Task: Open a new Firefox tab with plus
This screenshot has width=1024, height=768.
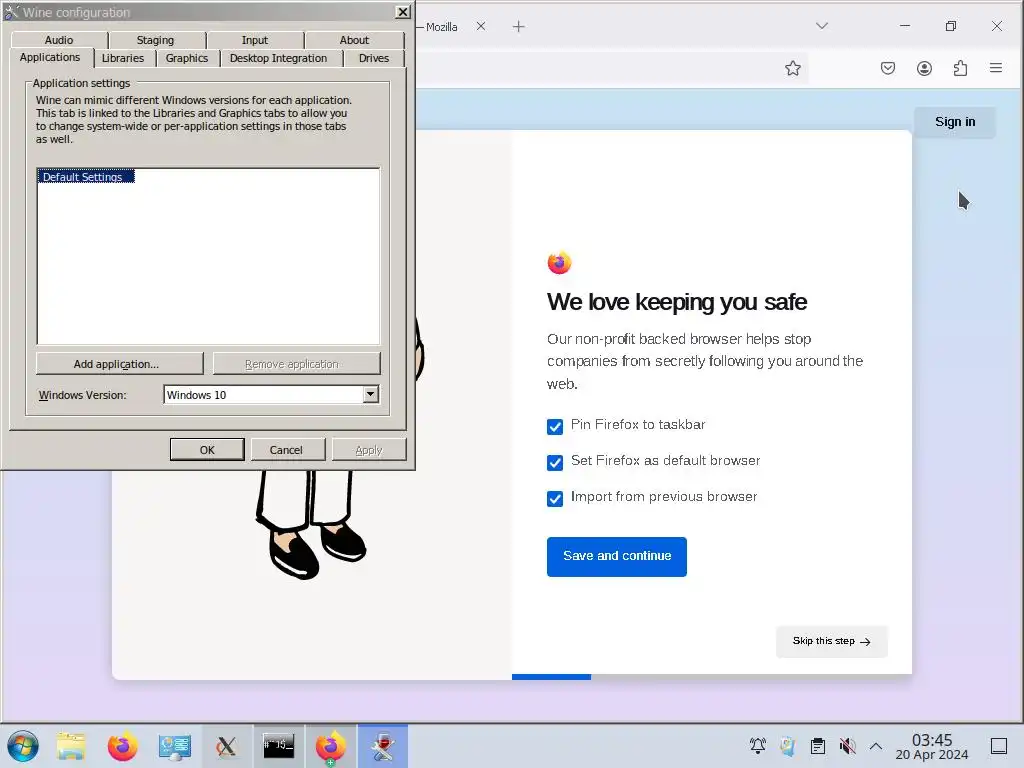Action: point(519,27)
